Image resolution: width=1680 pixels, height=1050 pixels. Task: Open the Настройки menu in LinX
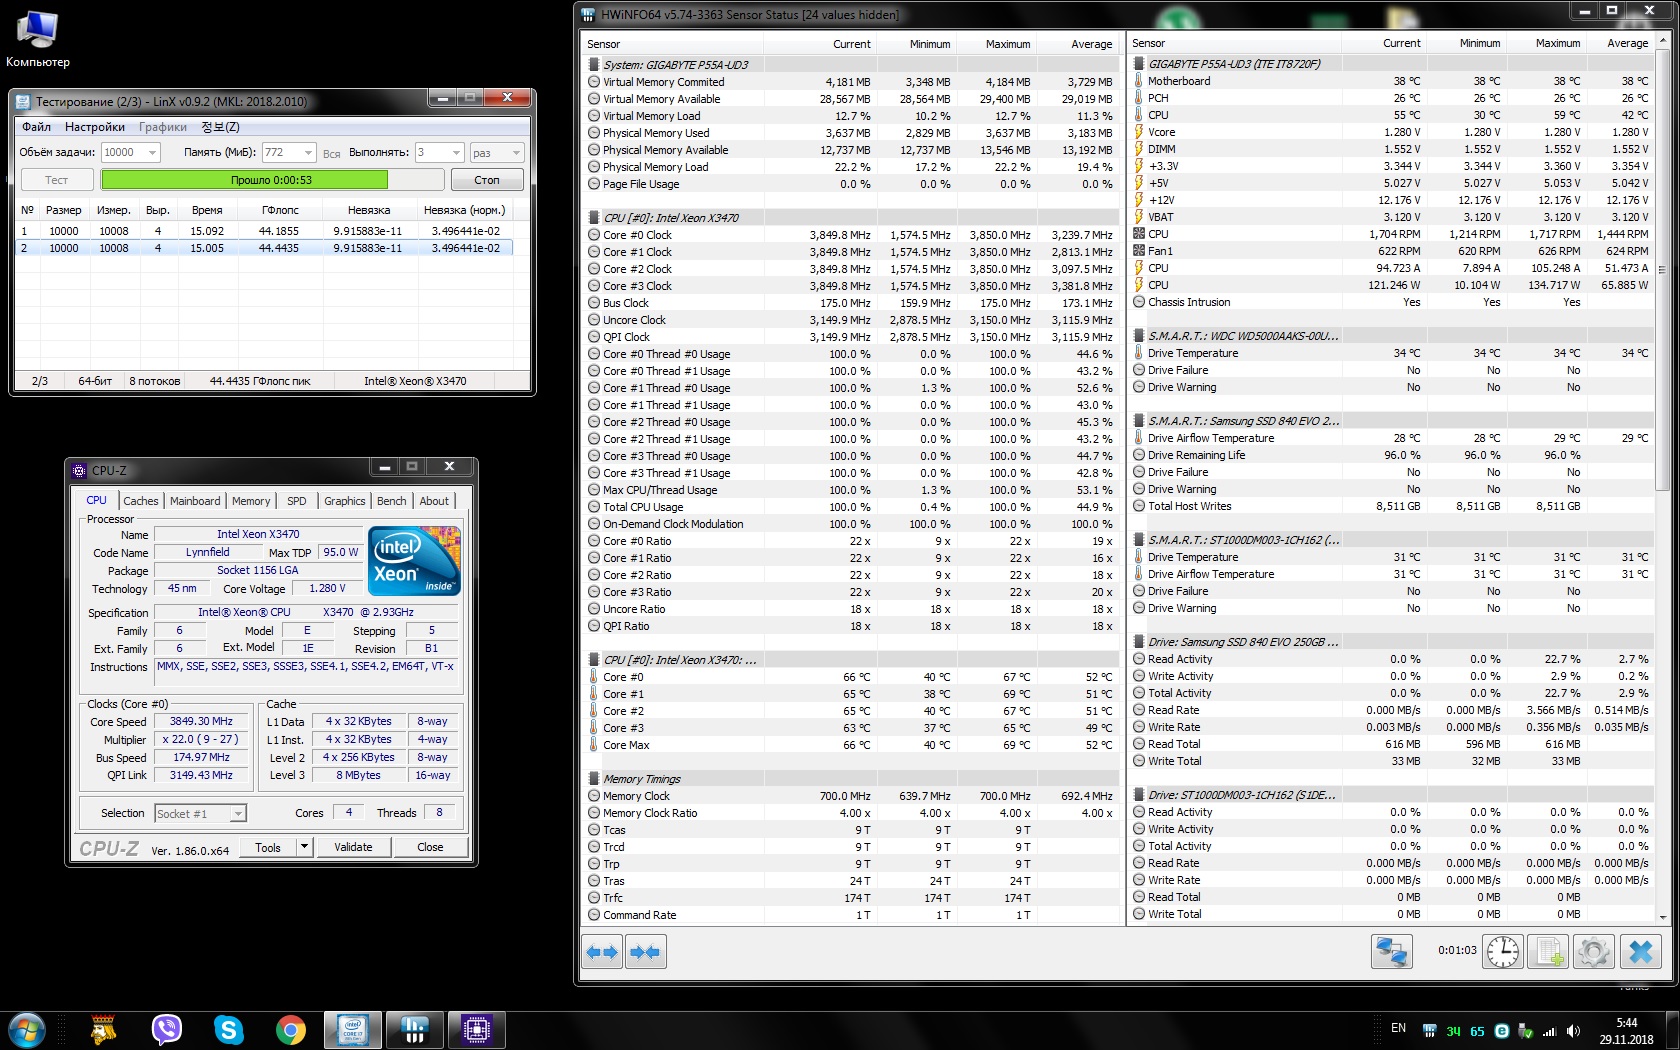tap(95, 127)
